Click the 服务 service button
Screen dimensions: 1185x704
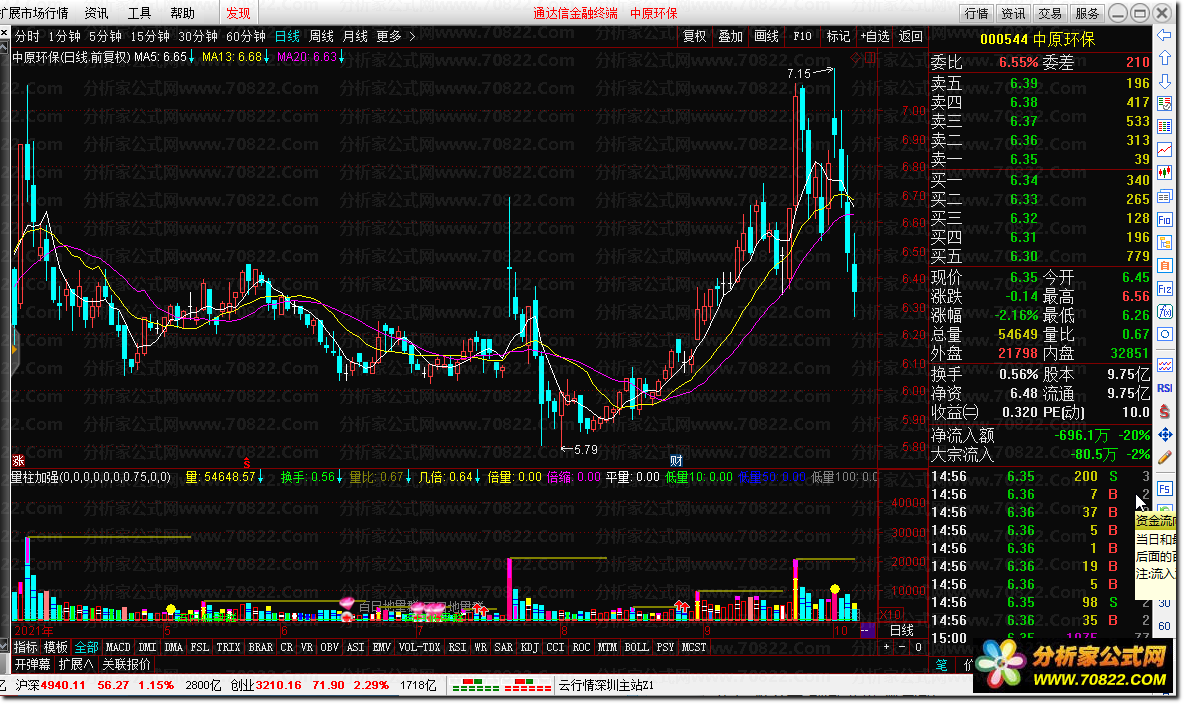point(1087,13)
